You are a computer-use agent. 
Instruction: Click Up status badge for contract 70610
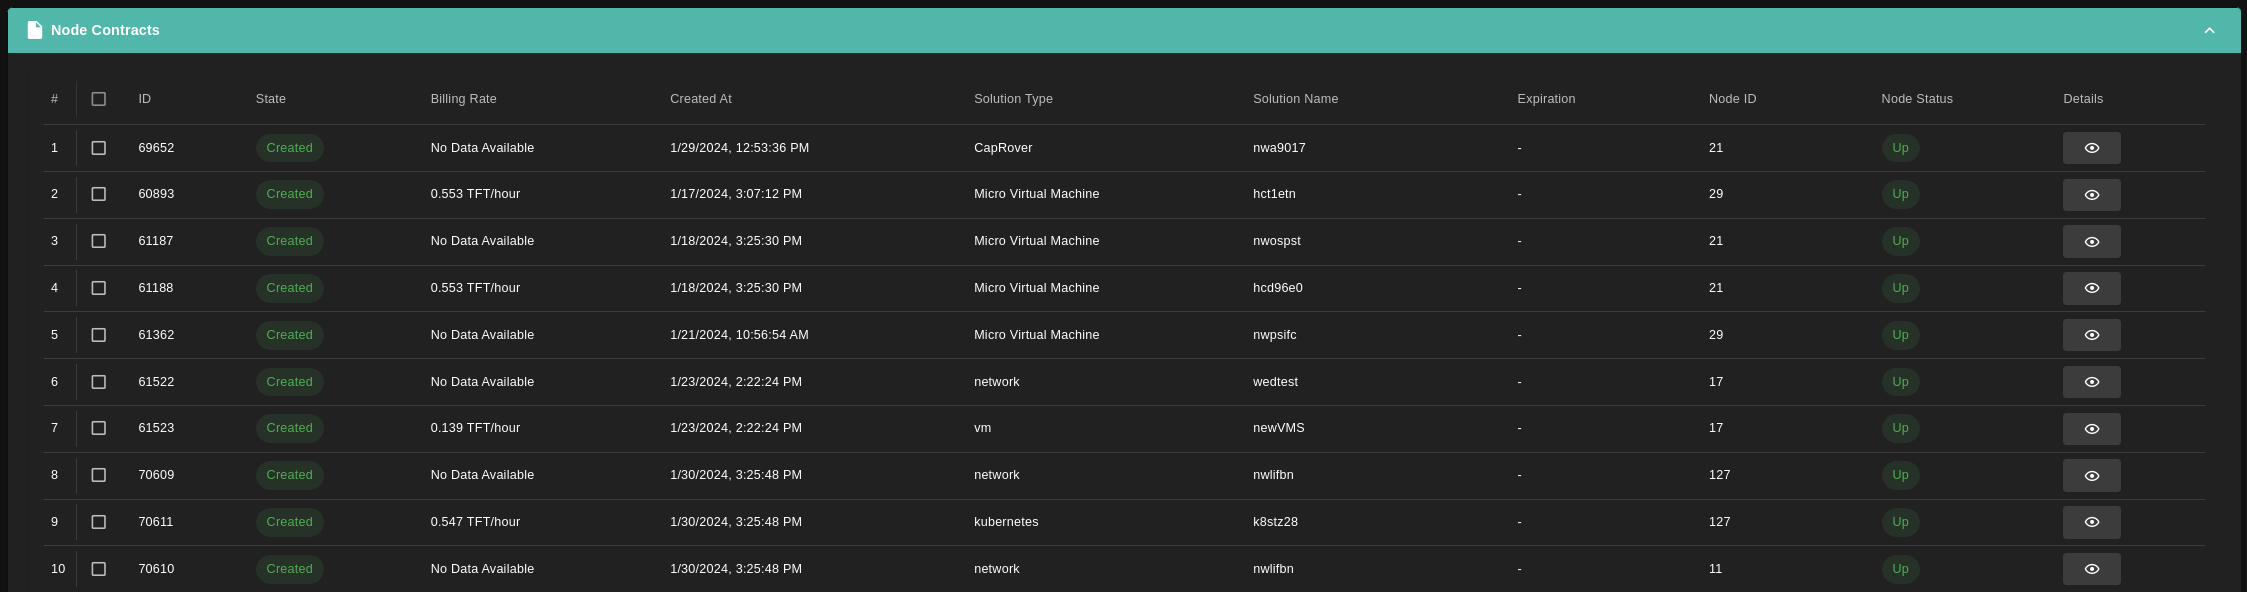tap(1899, 569)
